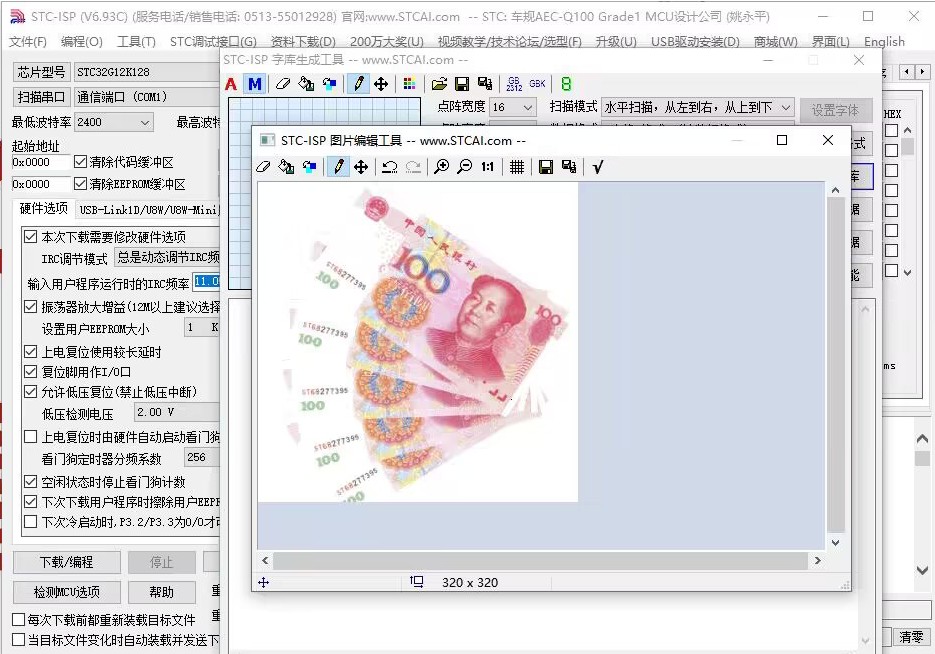The image size is (935, 654).
Task: Open a file with the font tool folder icon
Action: 439,84
